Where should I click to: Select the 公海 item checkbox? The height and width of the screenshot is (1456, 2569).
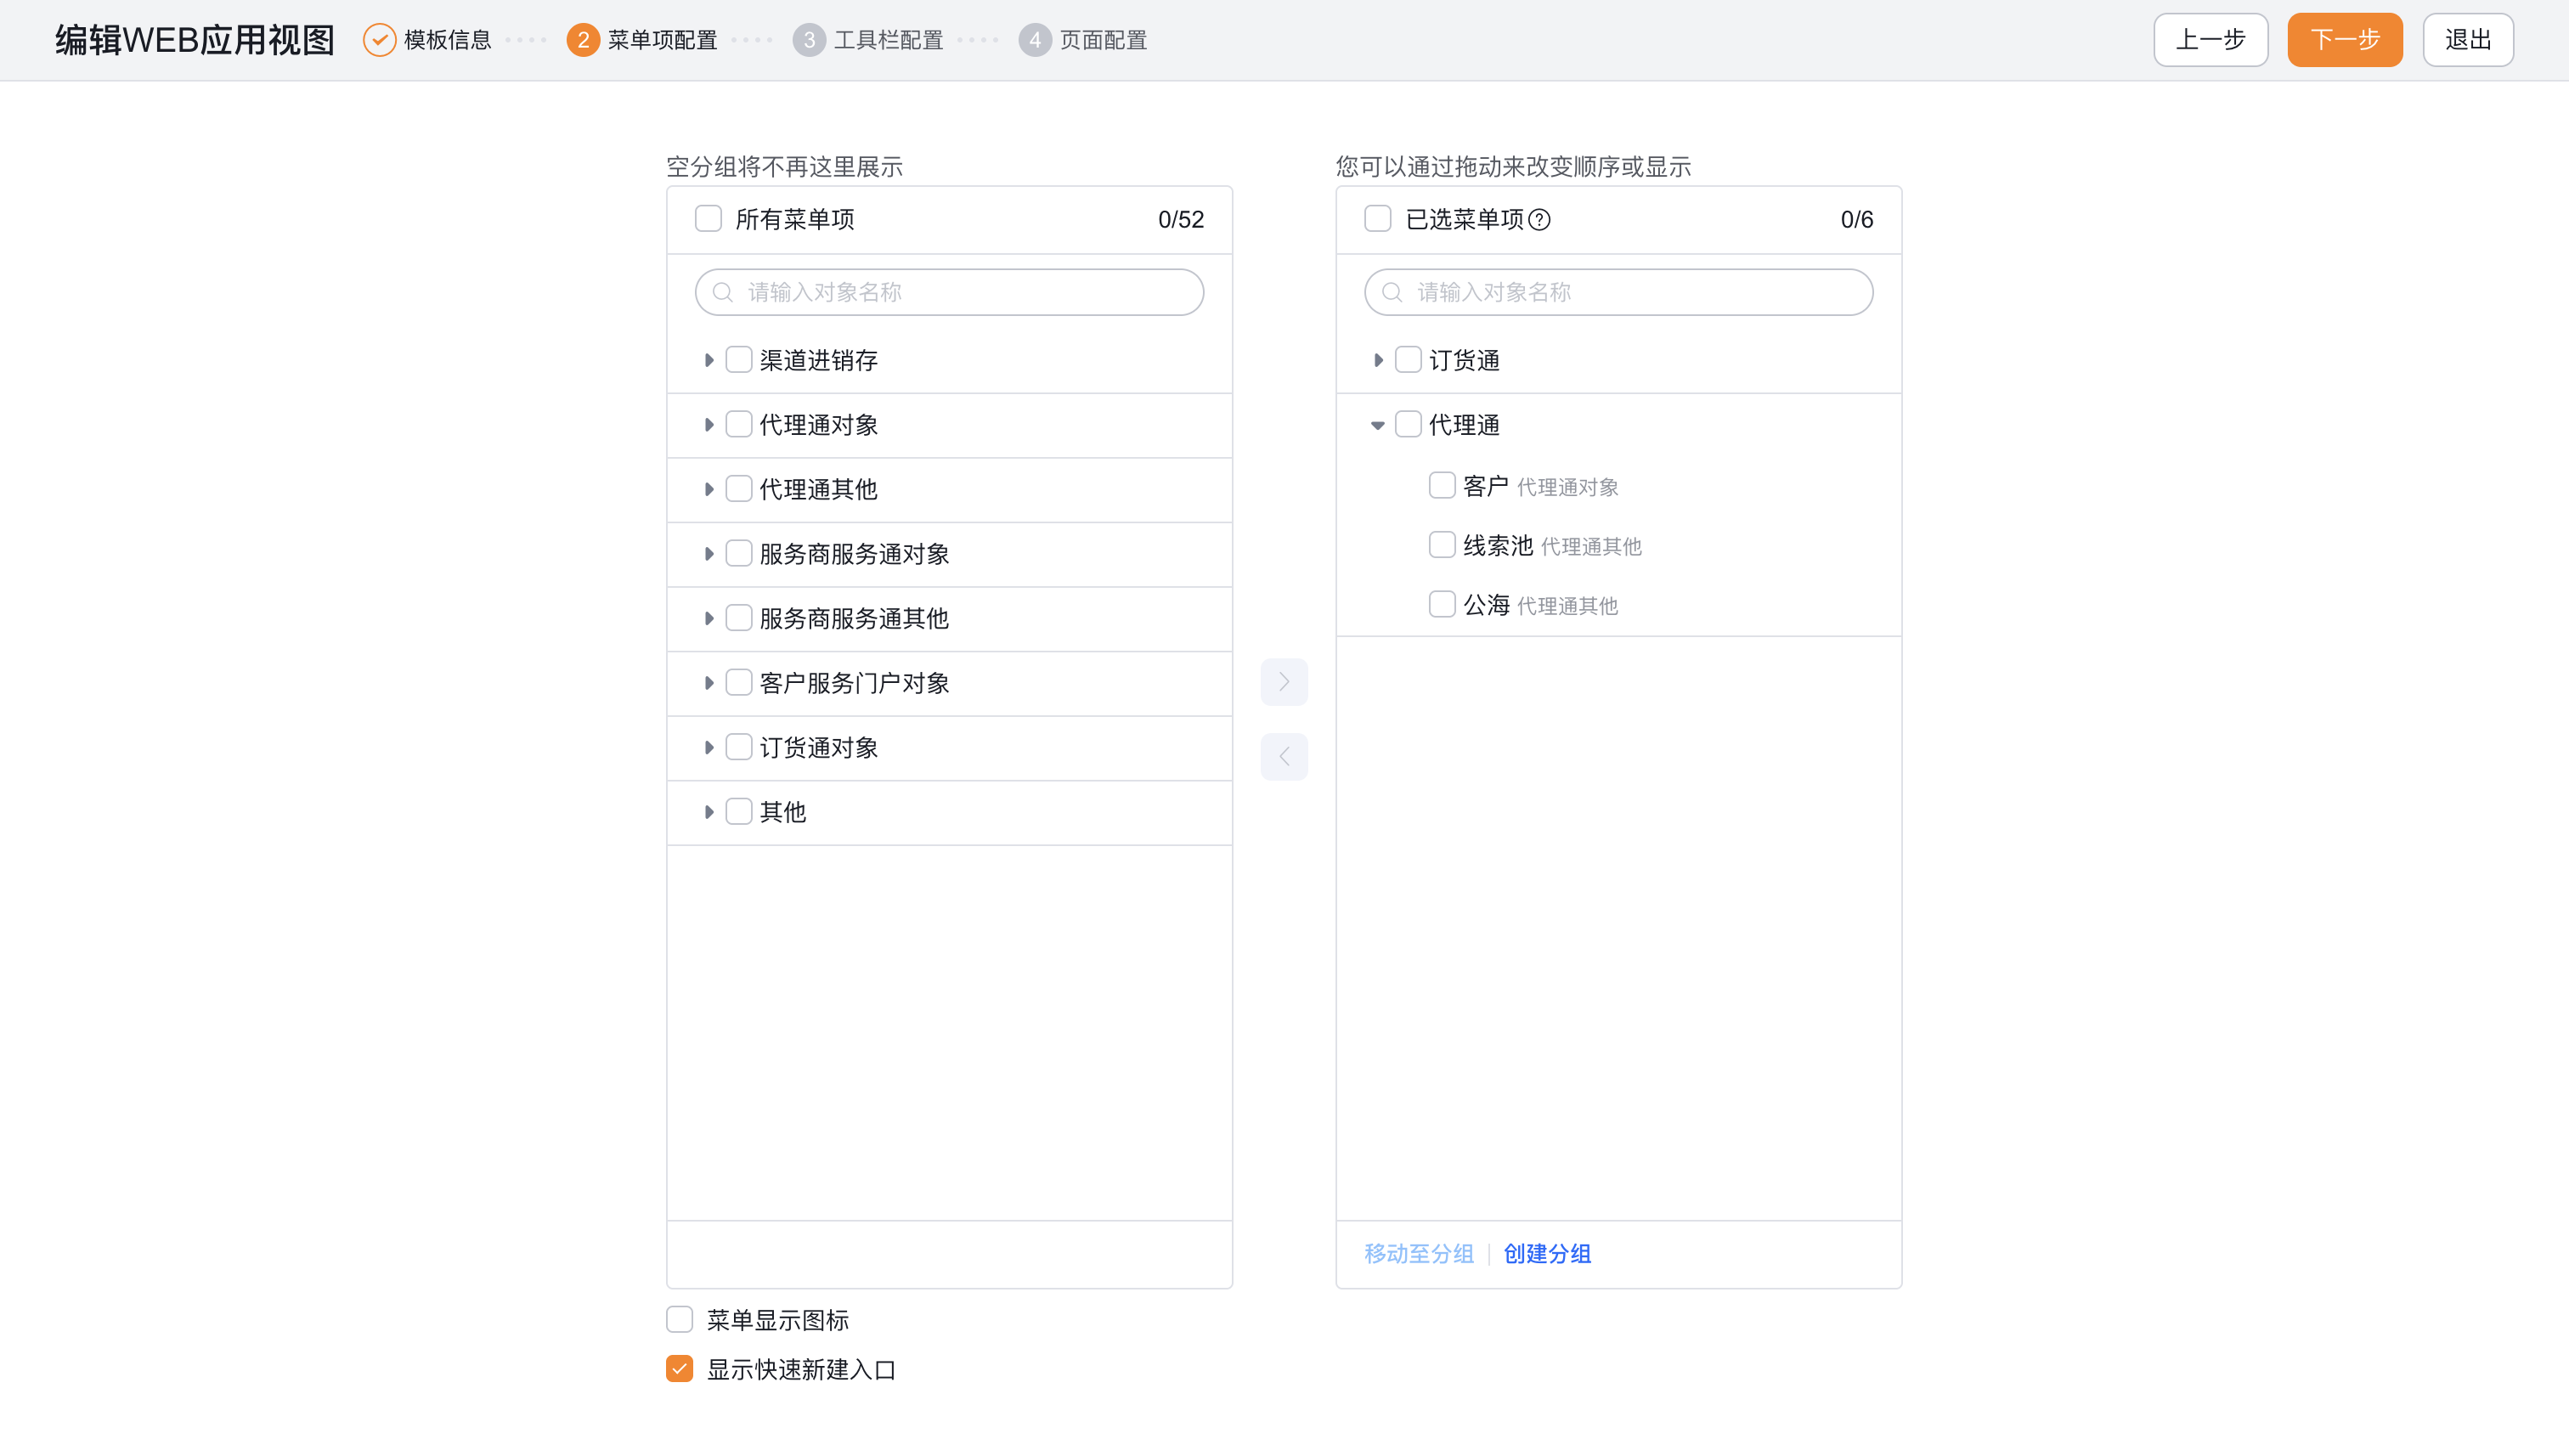(x=1442, y=605)
